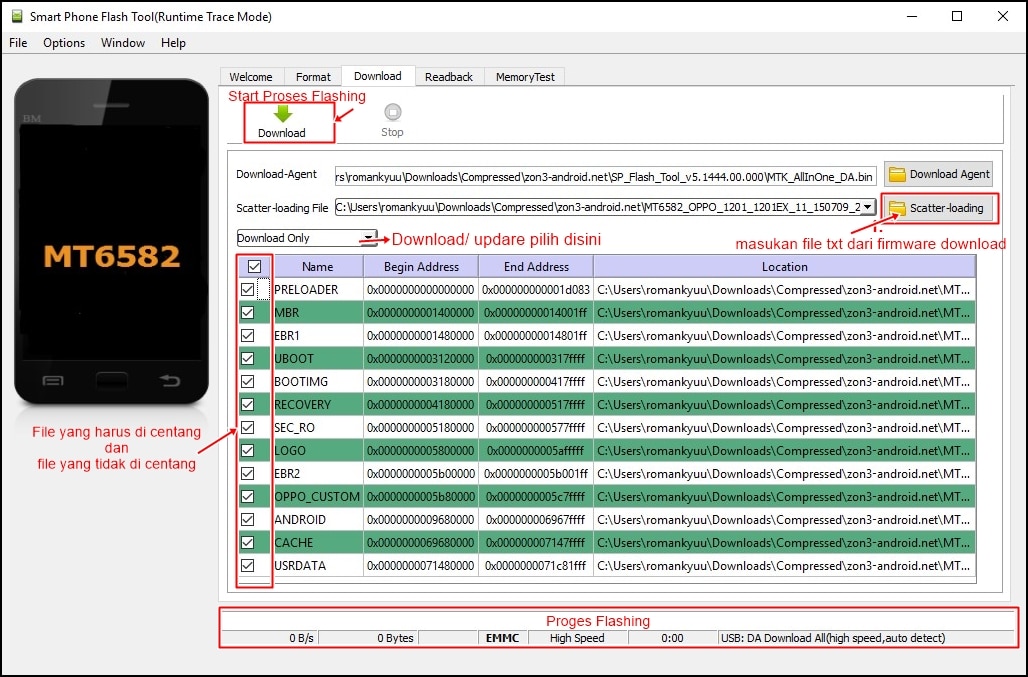Click the Location cell of USRDATA row

785,566
